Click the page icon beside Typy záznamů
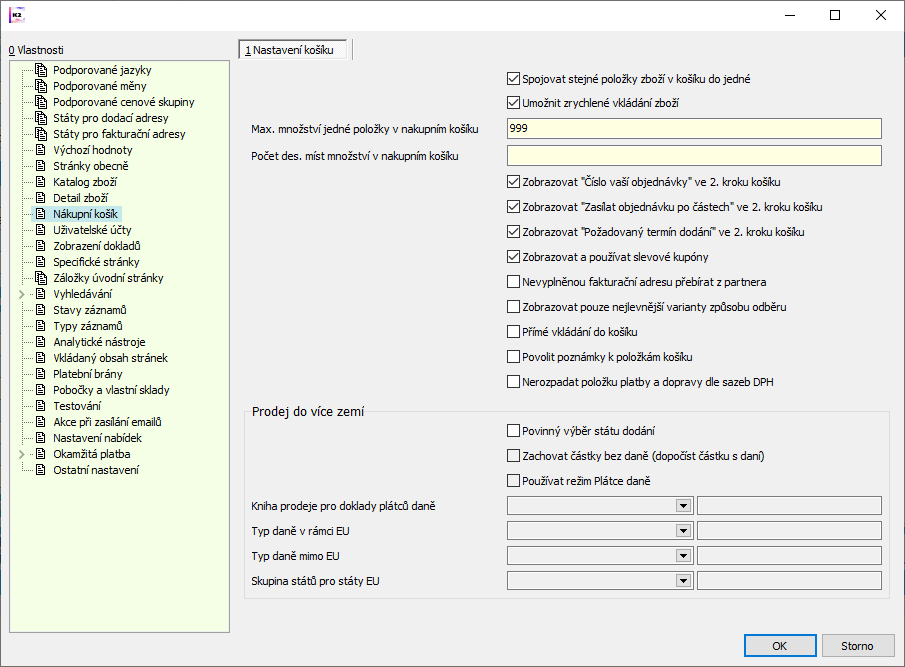Screen dimensions: 905x667 tap(40, 326)
